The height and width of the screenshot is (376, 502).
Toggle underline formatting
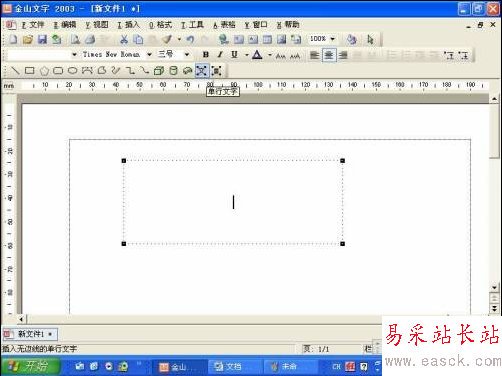[235, 55]
